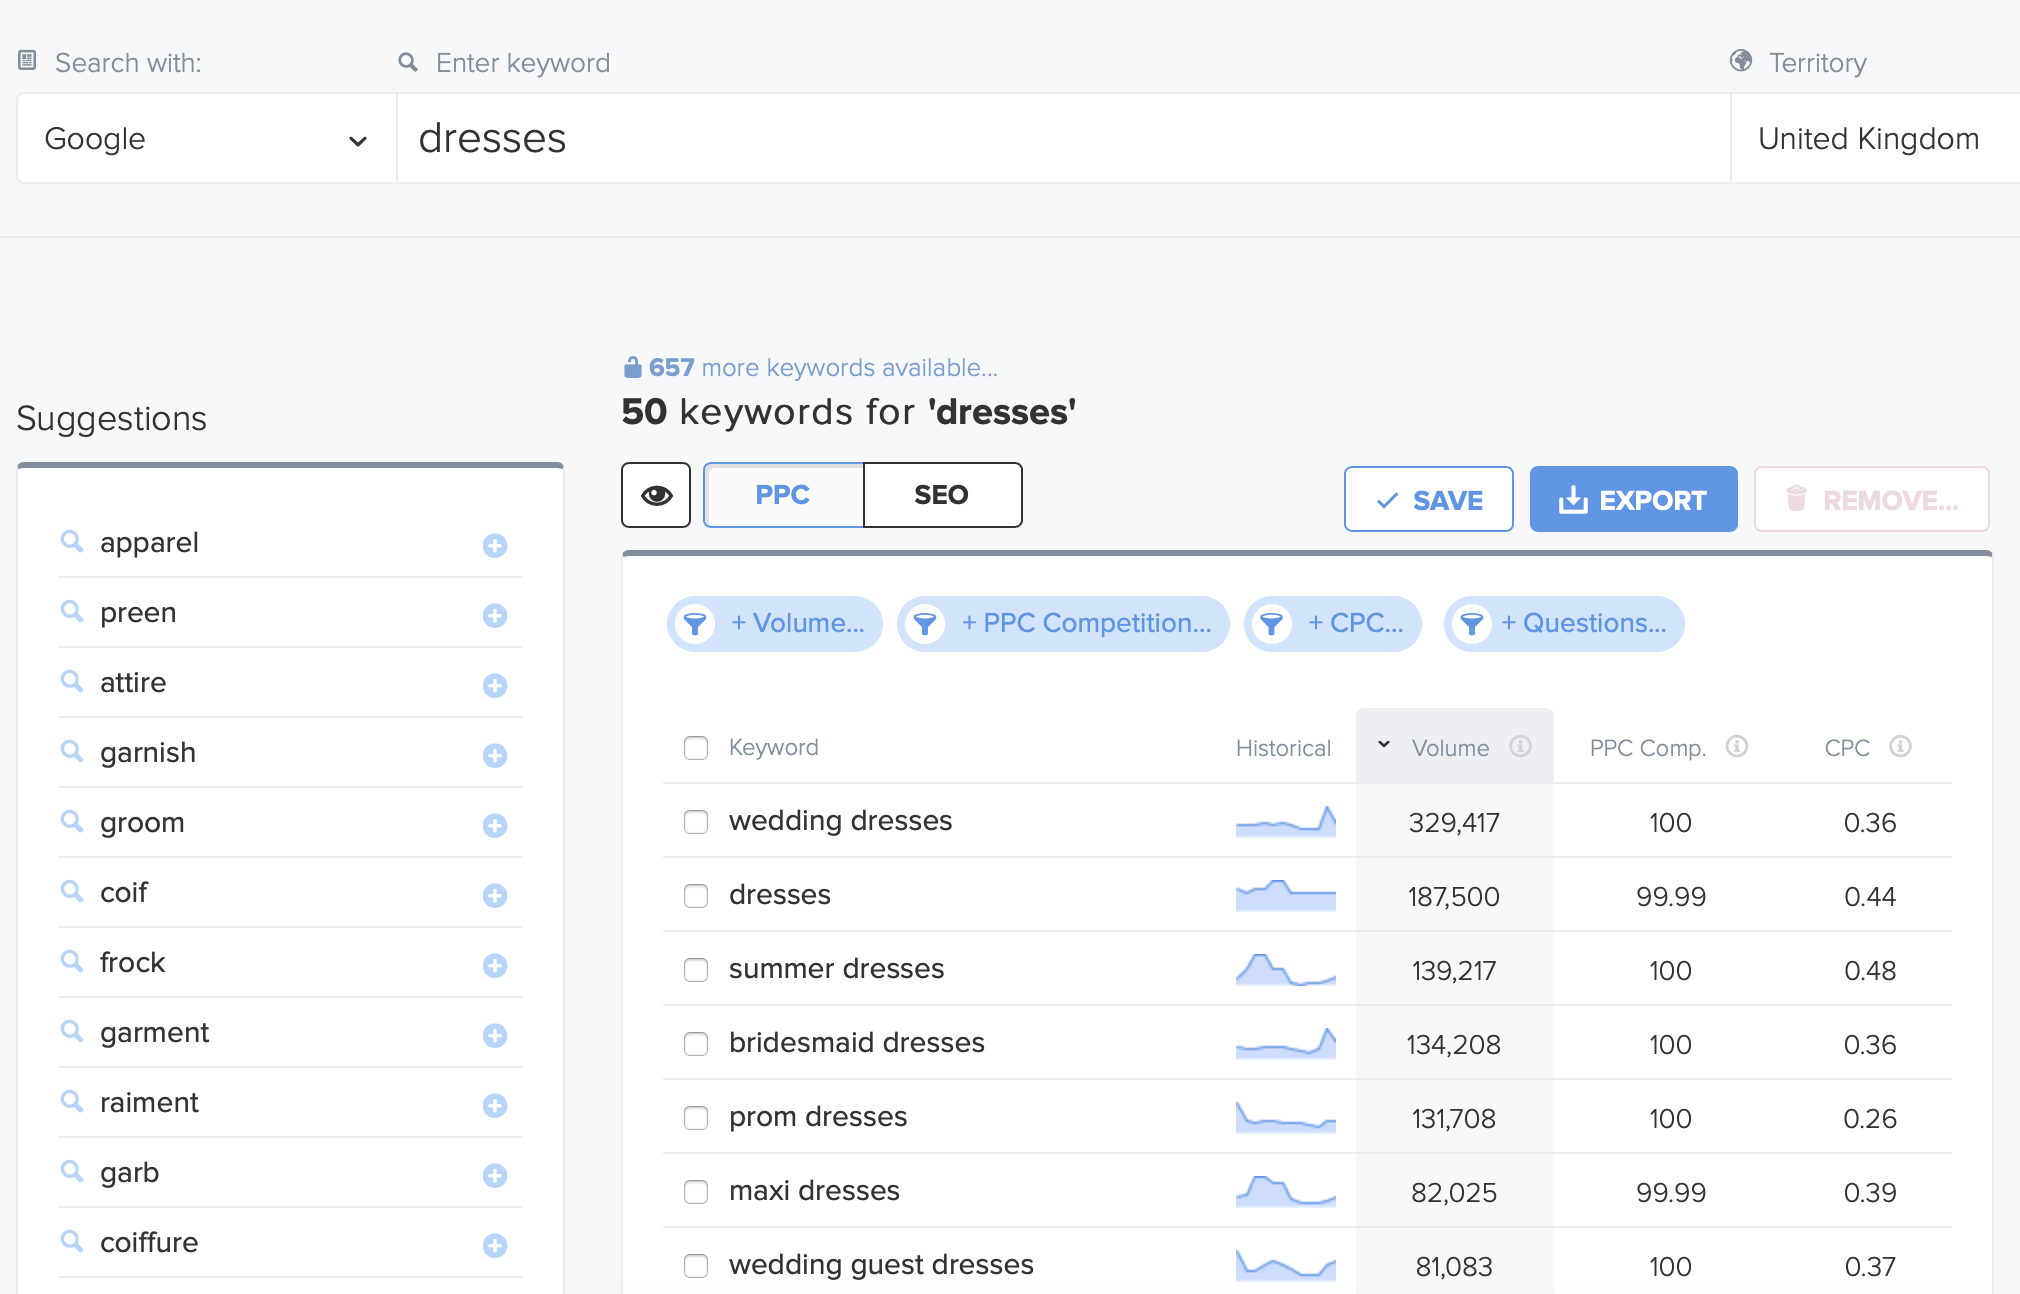Add preen suggestion with plus icon

pos(495,615)
